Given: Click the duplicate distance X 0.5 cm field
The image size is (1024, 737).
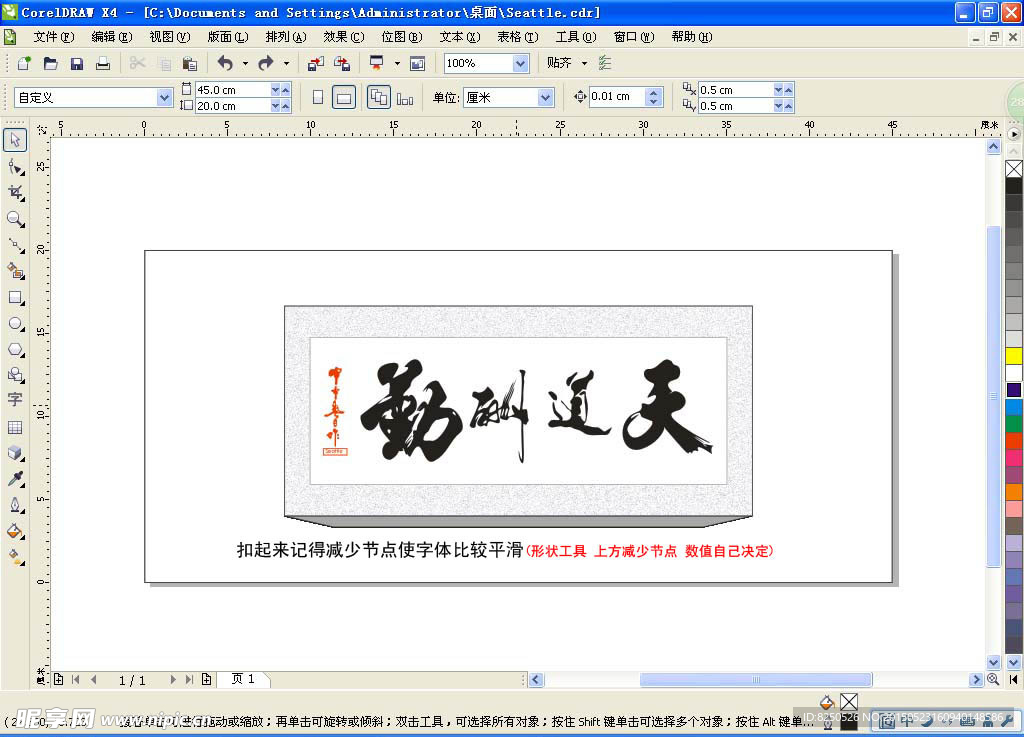Looking at the screenshot, I should tap(735, 89).
